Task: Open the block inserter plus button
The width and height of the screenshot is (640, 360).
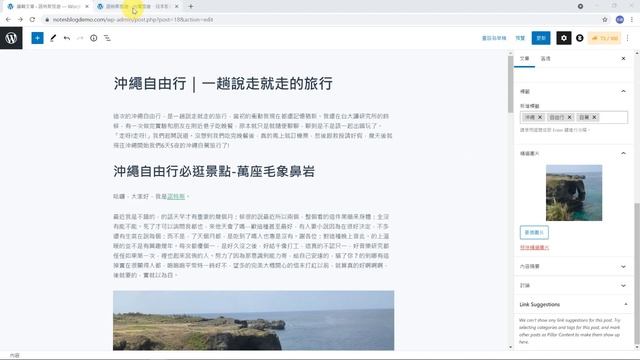Action: click(37, 38)
